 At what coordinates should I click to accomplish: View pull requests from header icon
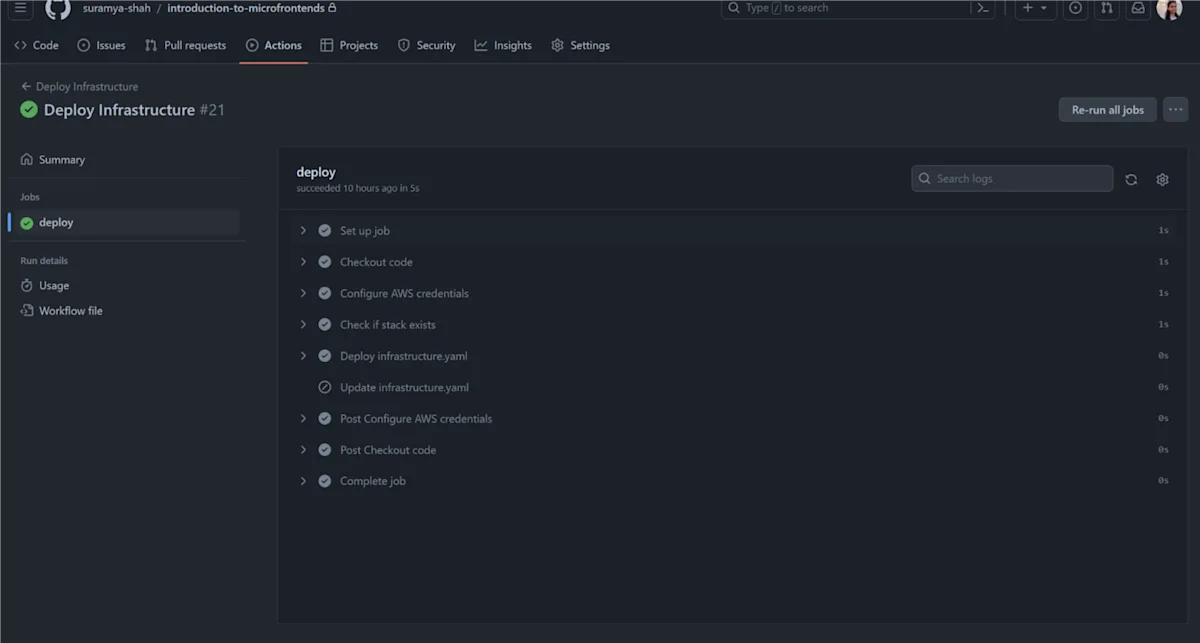[1106, 8]
